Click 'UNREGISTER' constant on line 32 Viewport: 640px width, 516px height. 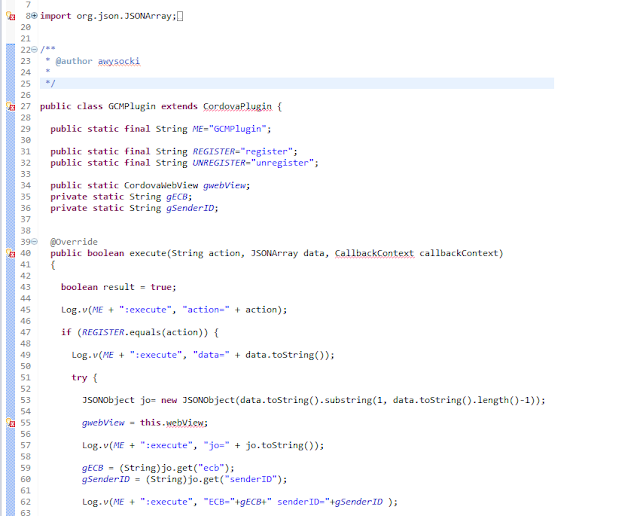(219, 163)
